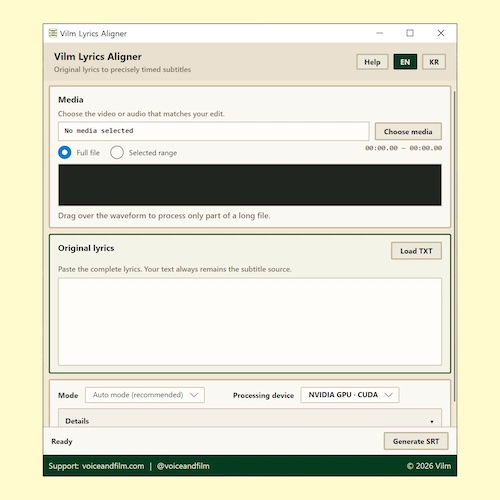Click Choose media button
The height and width of the screenshot is (500, 500).
click(408, 131)
